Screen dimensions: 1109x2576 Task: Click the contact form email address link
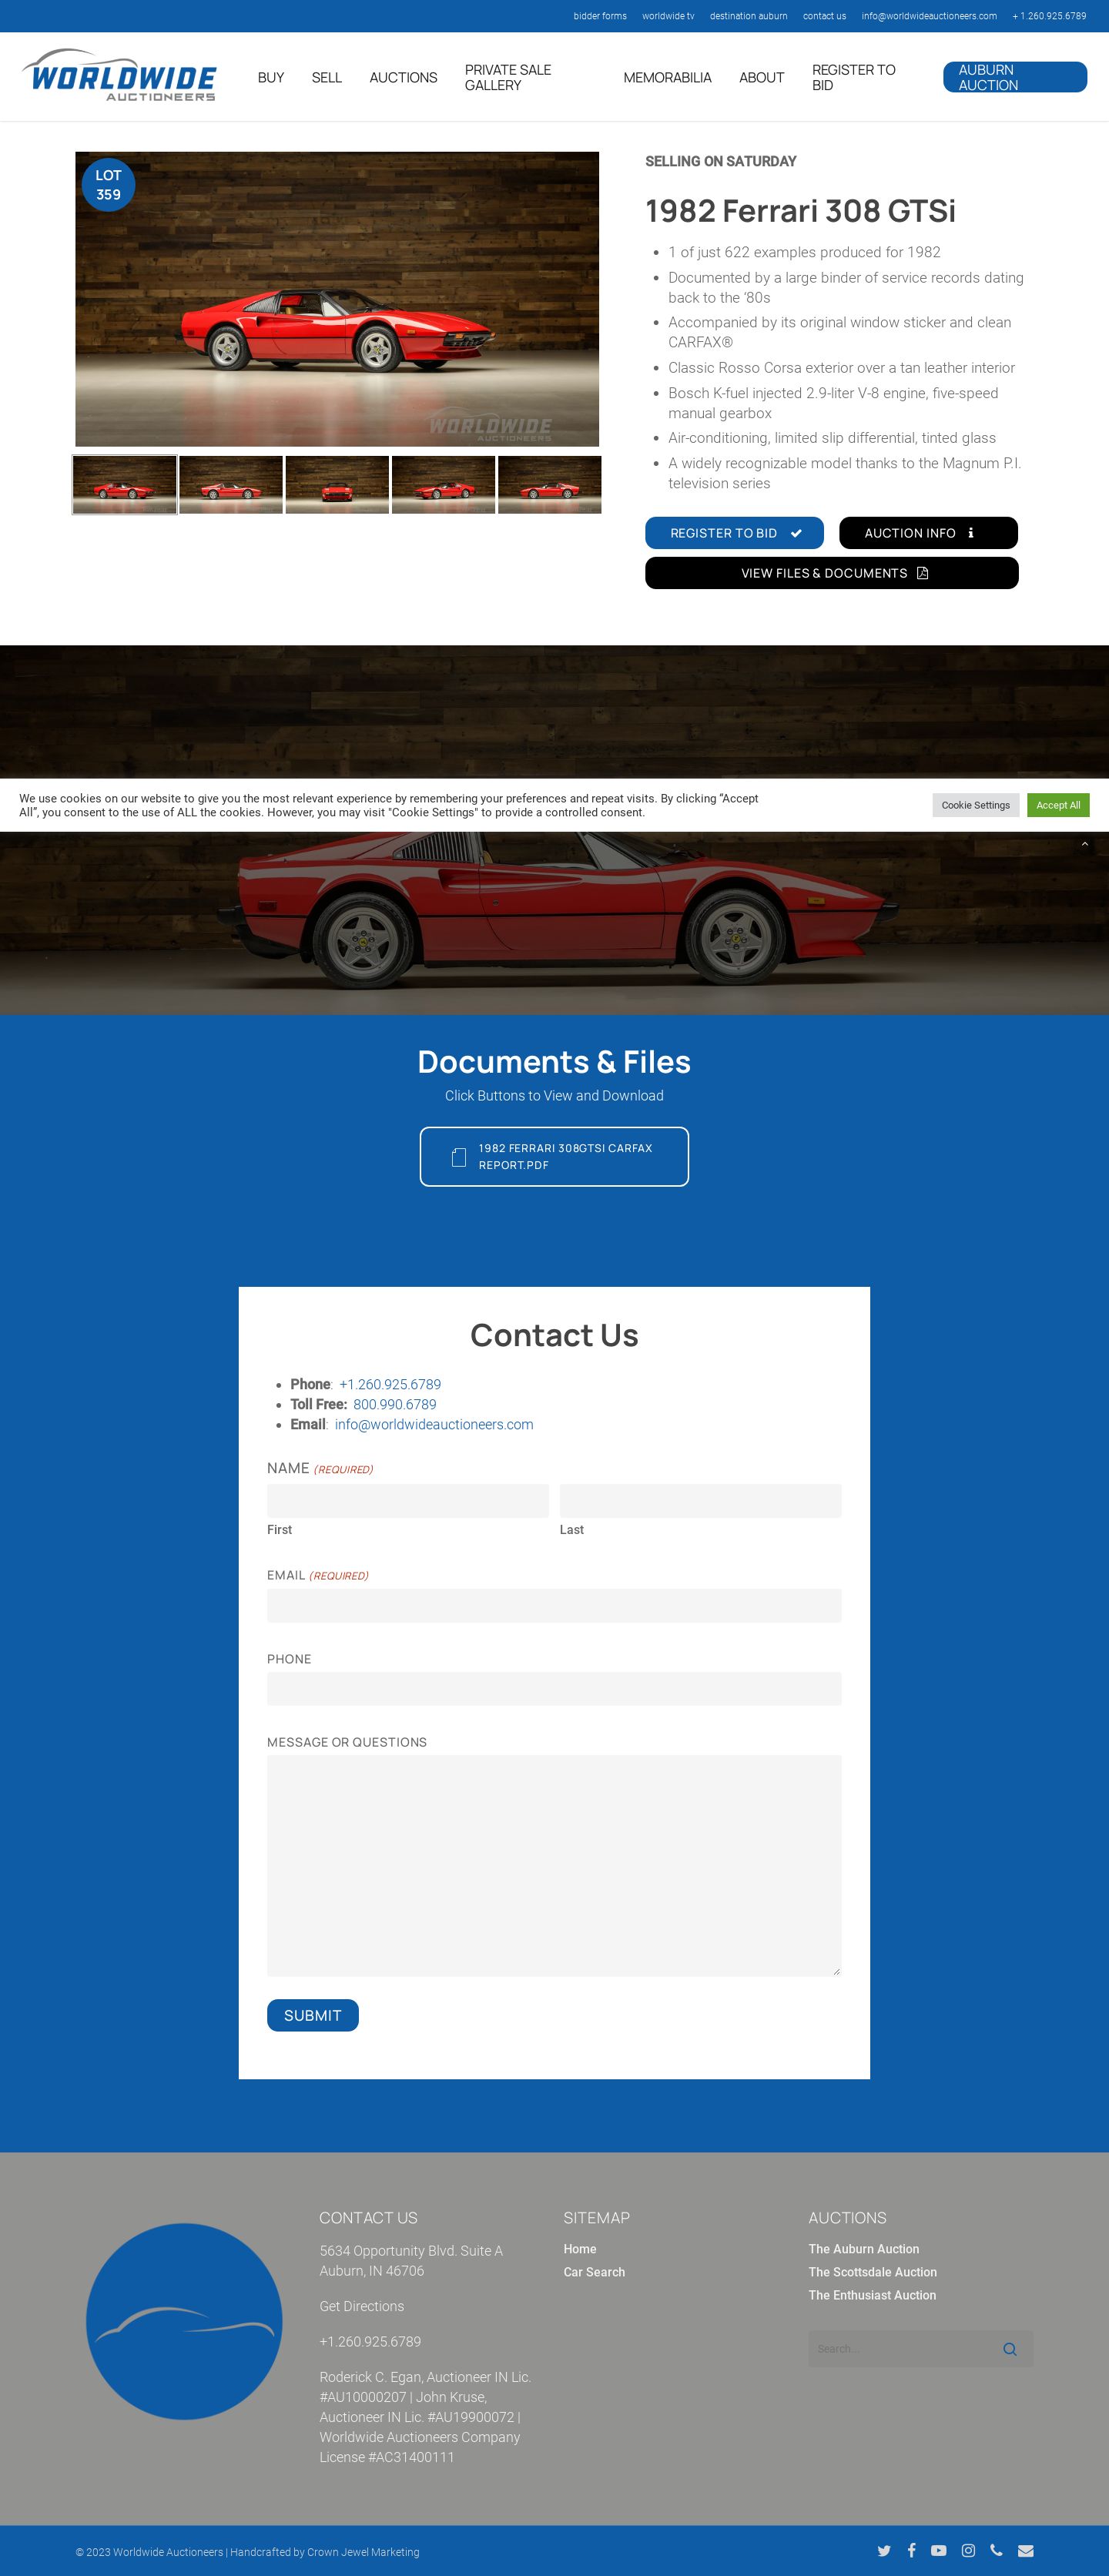click(x=434, y=1424)
